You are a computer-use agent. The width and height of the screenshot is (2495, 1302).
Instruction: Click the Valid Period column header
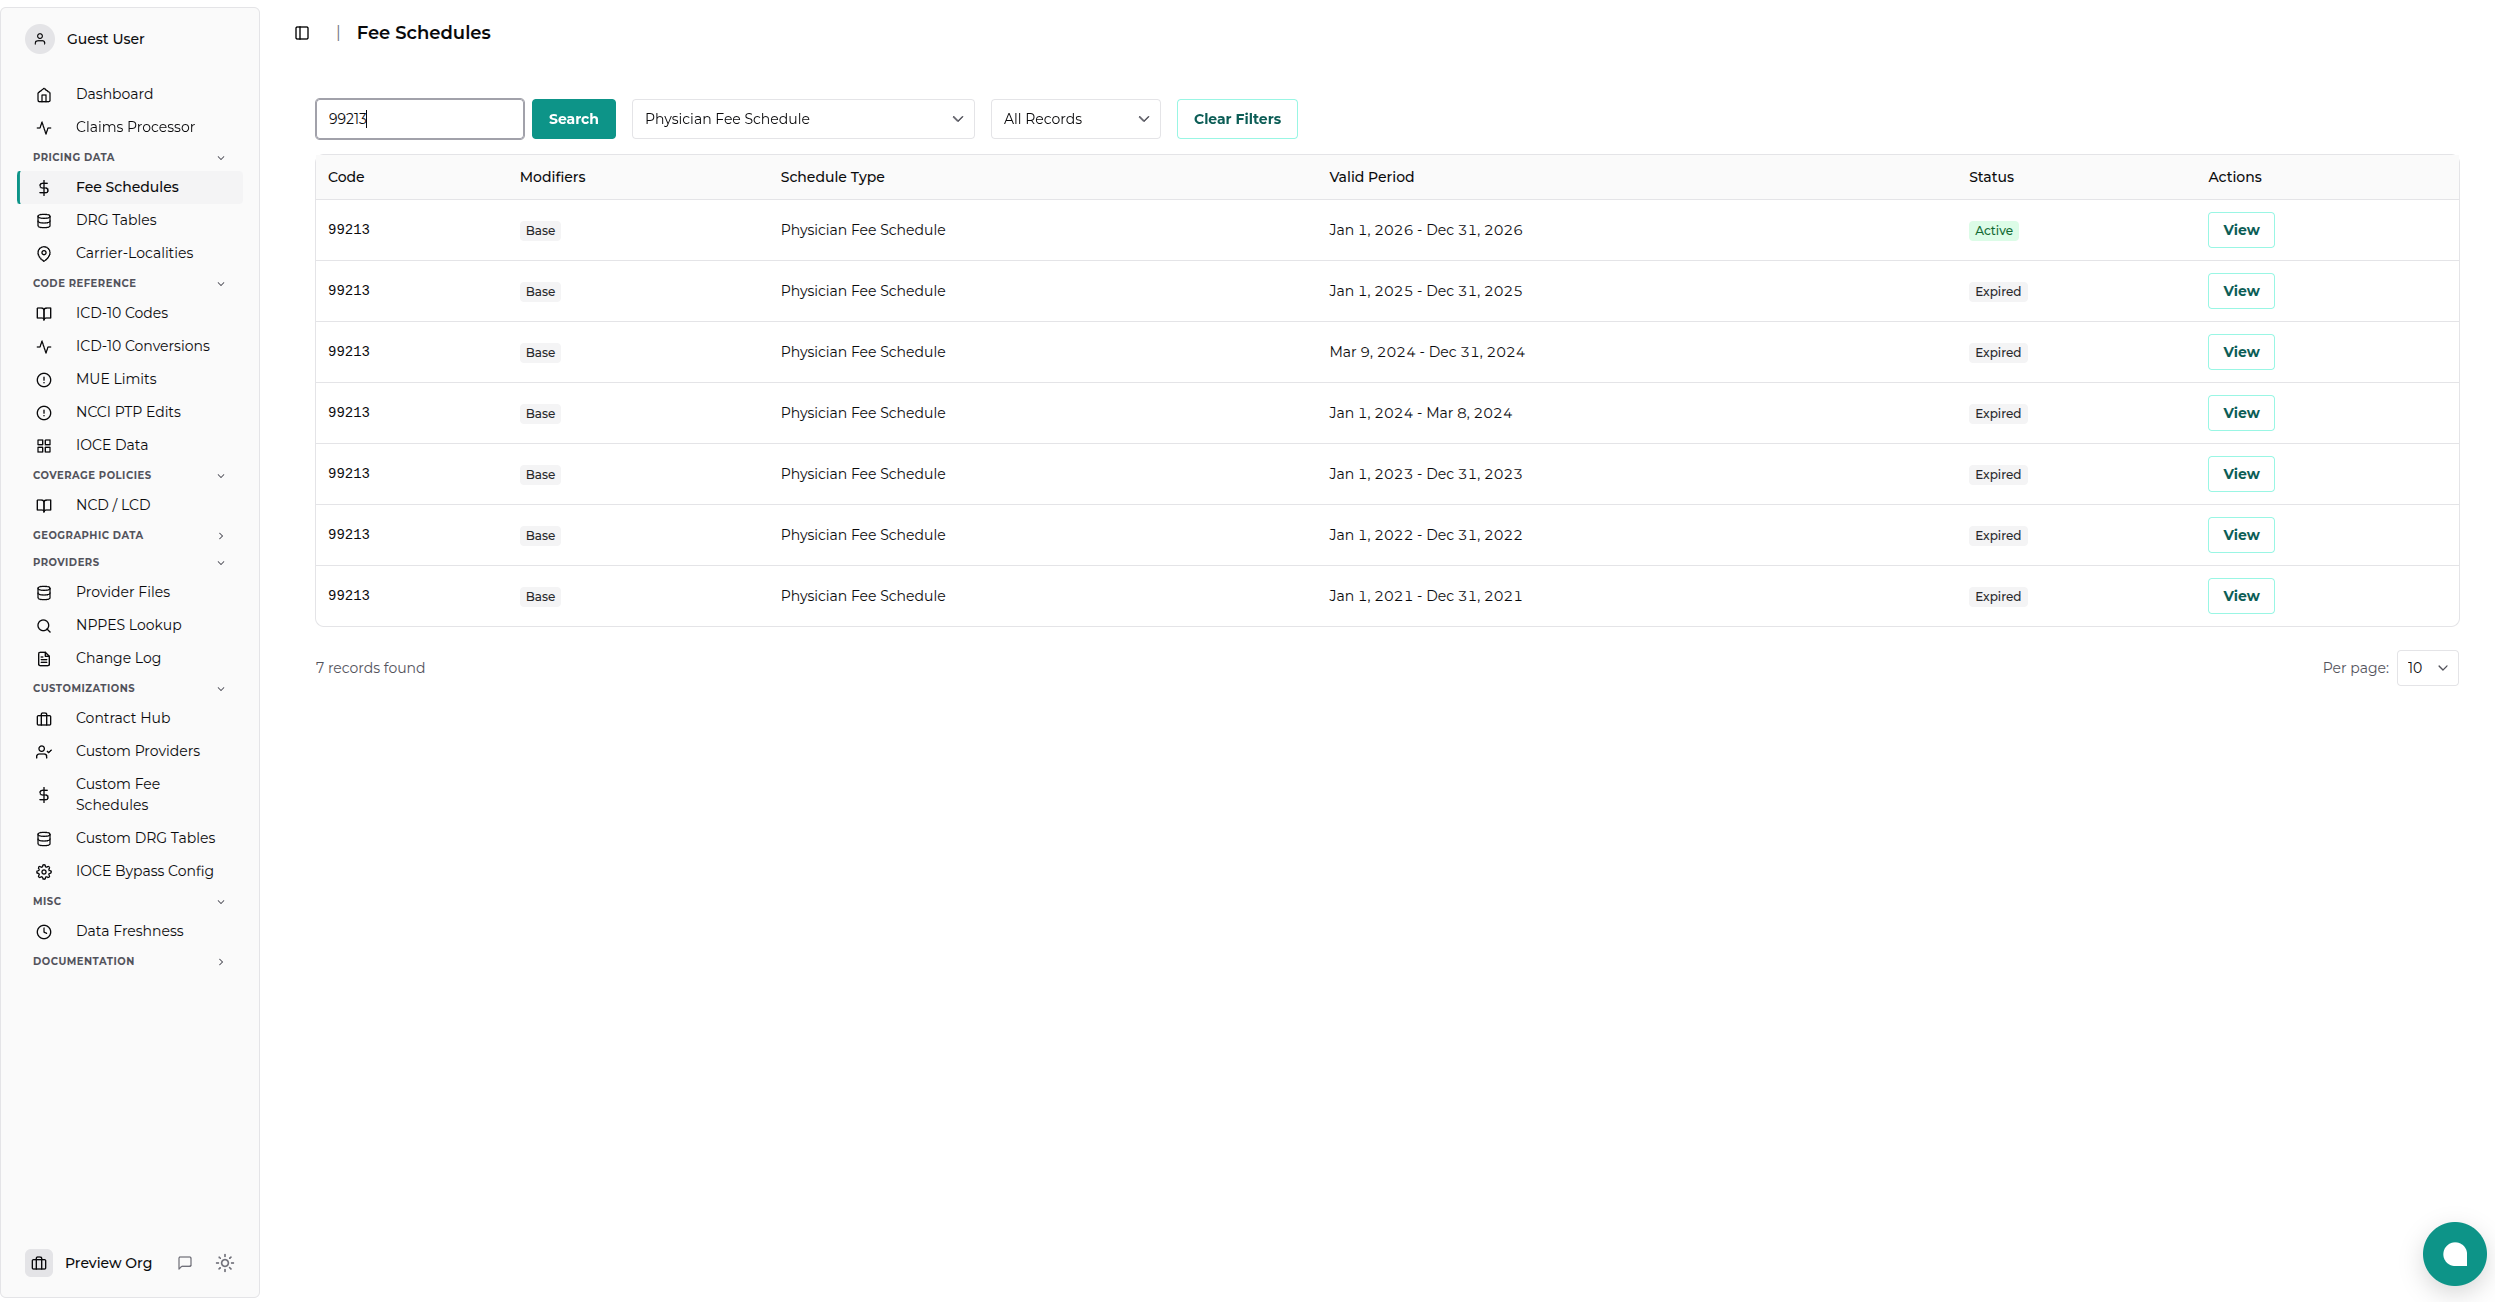pyautogui.click(x=1371, y=177)
